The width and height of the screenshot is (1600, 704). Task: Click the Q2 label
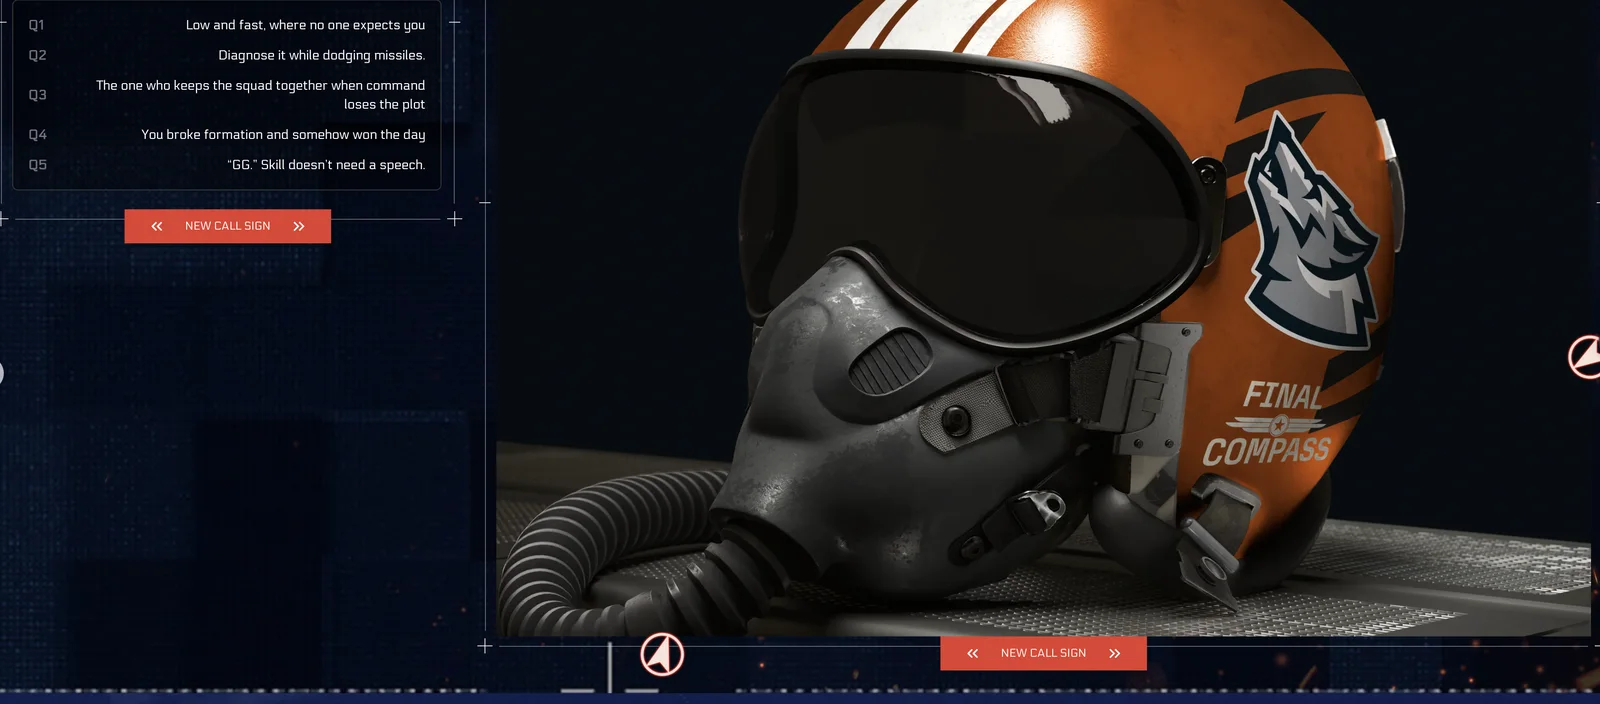click(37, 55)
